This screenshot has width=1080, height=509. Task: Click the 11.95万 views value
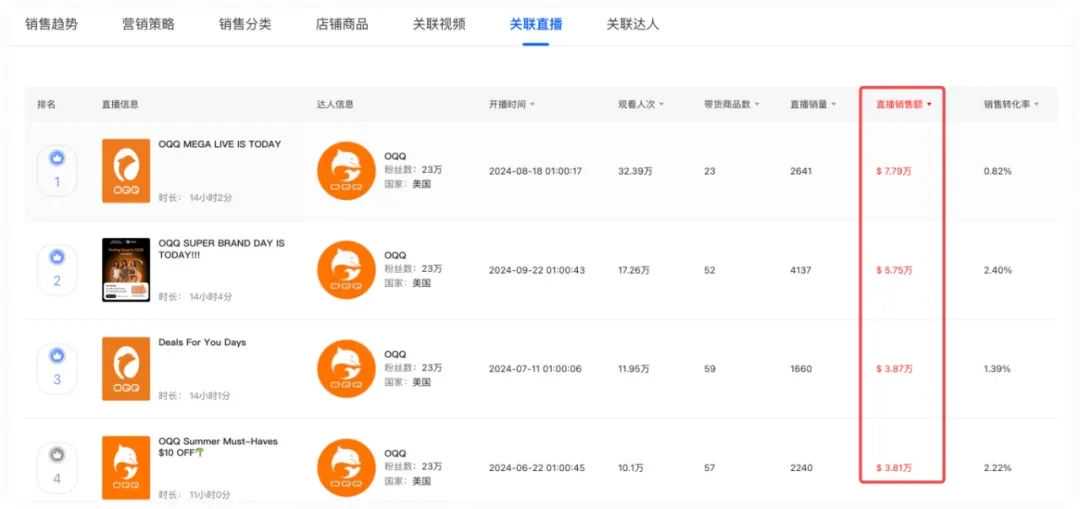tap(634, 368)
